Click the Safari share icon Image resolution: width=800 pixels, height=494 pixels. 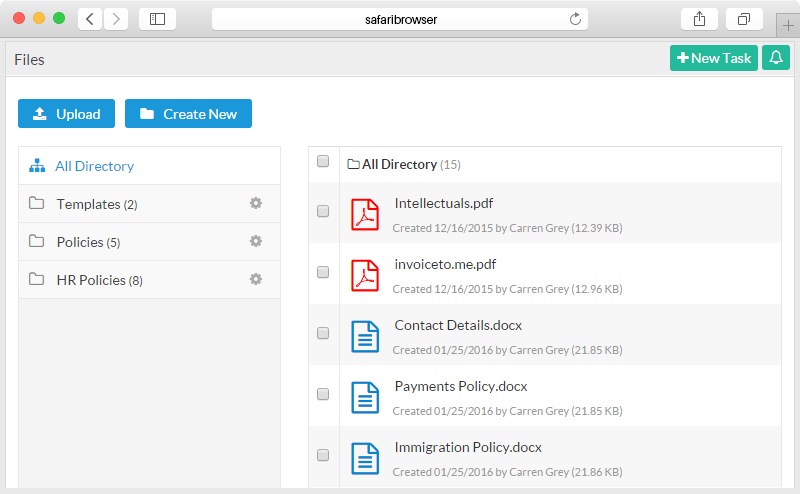click(x=699, y=19)
